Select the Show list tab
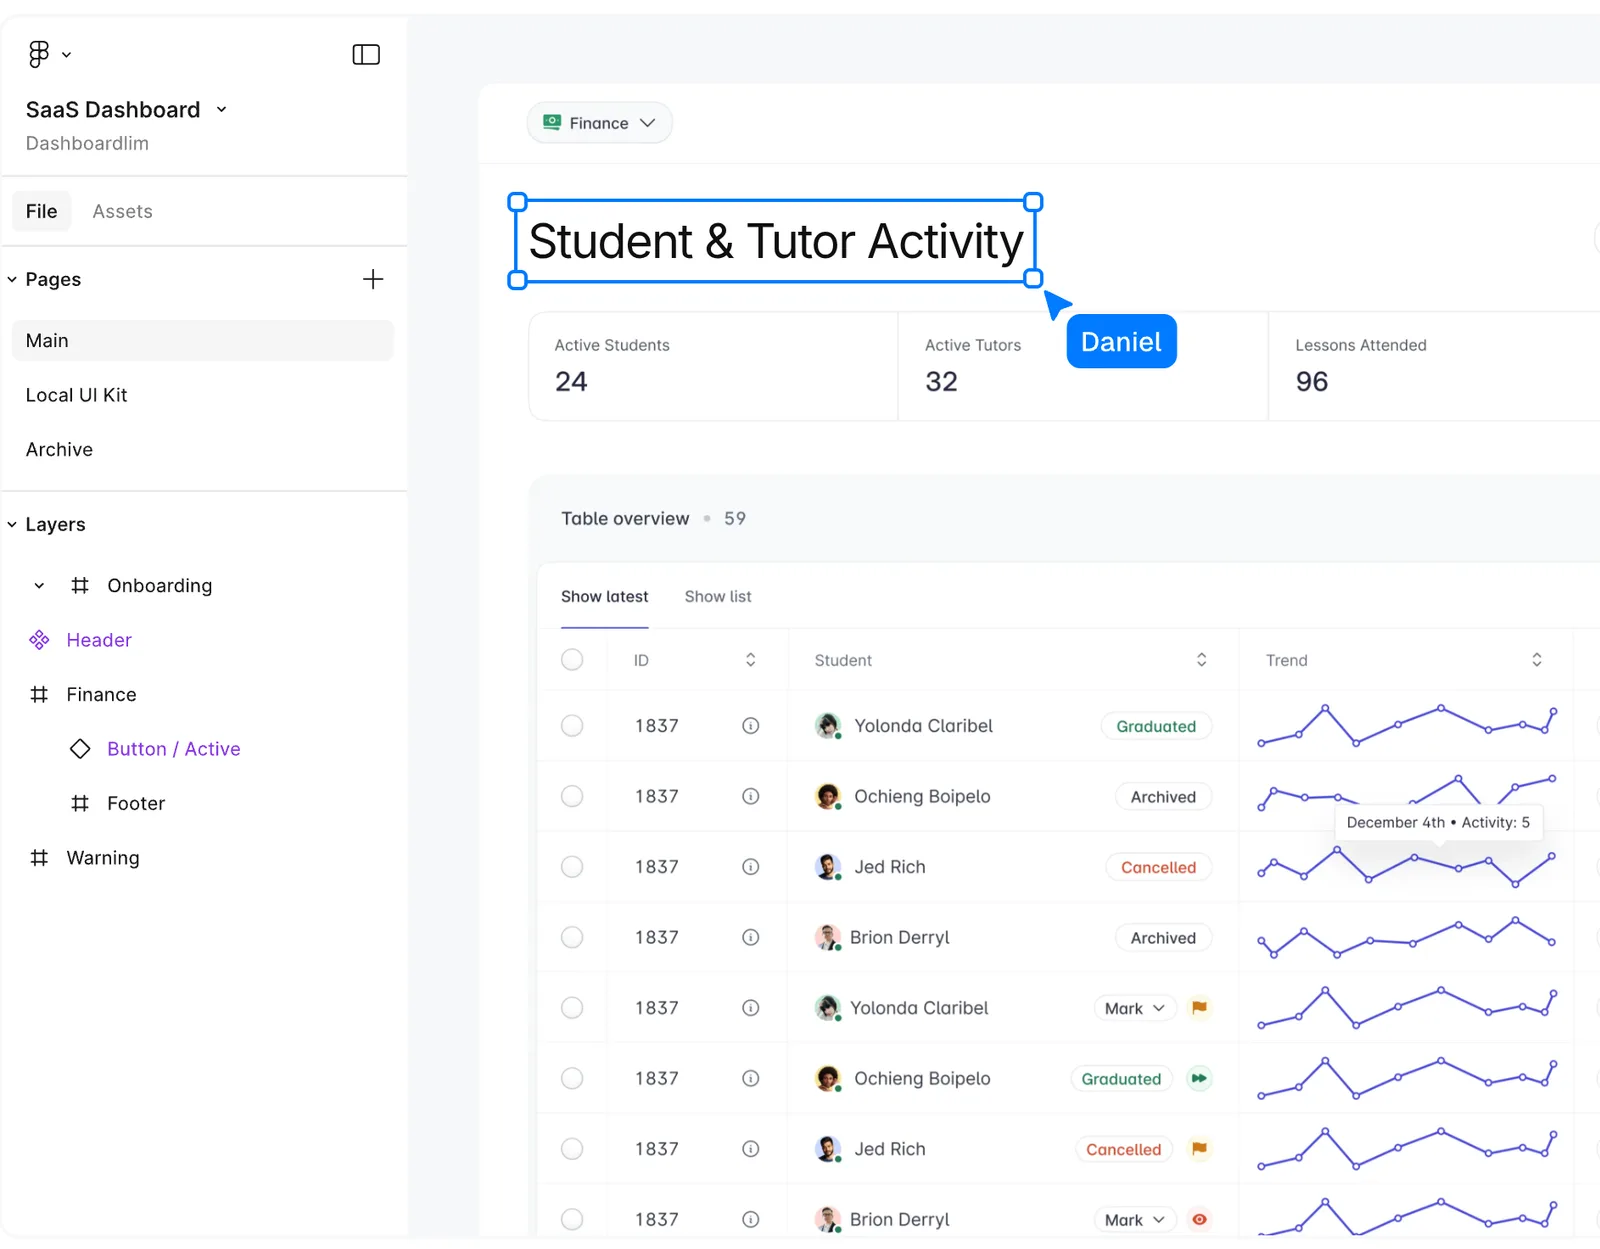Viewport: 1600px width, 1249px height. click(x=718, y=596)
